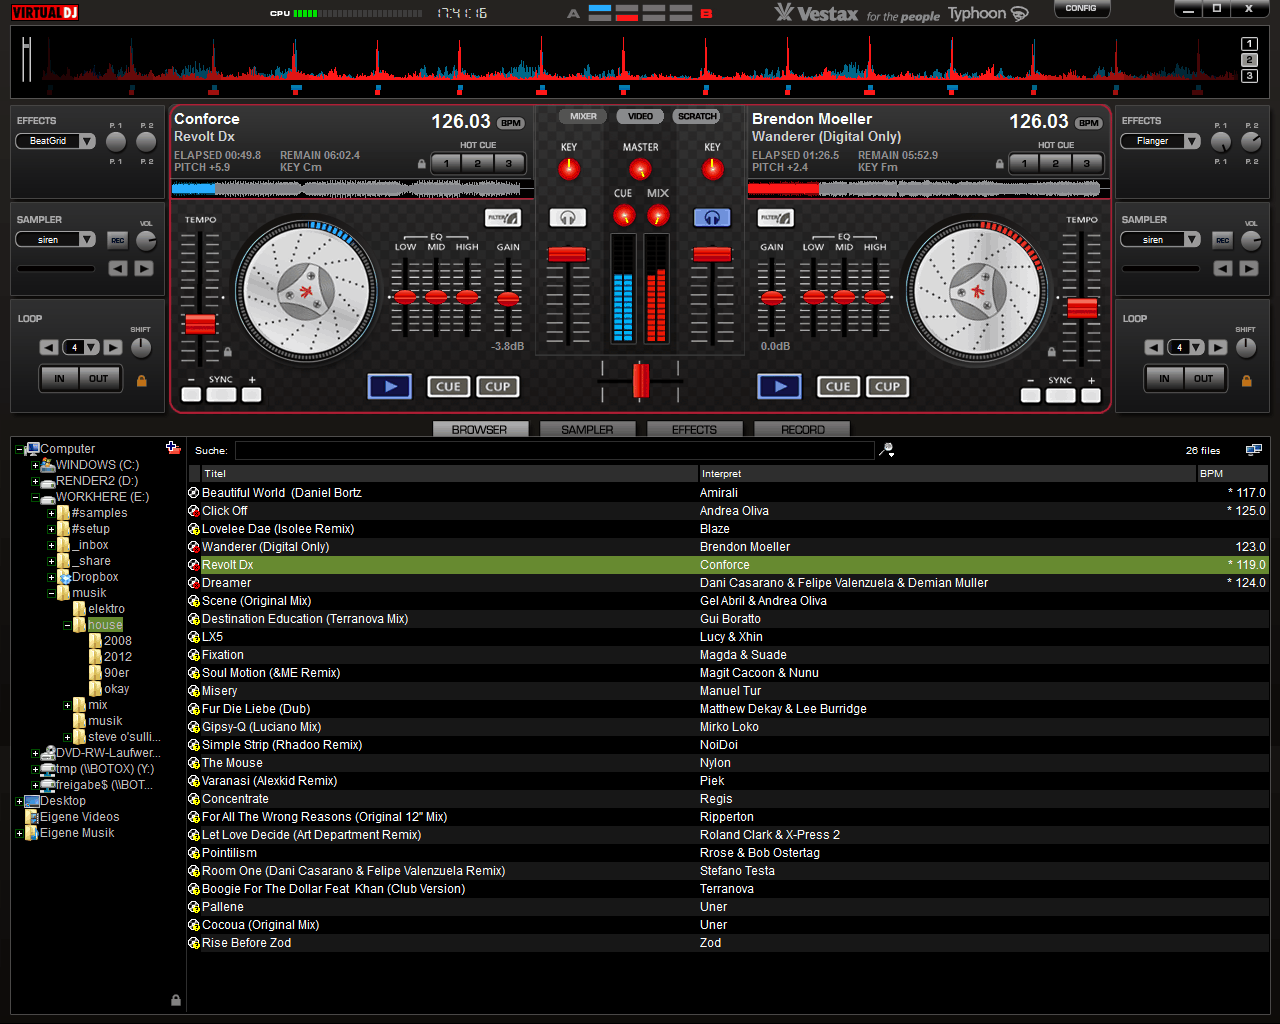Screen dimensions: 1280x1024
Task: Toggle right loop lock icon
Action: (x=1246, y=380)
